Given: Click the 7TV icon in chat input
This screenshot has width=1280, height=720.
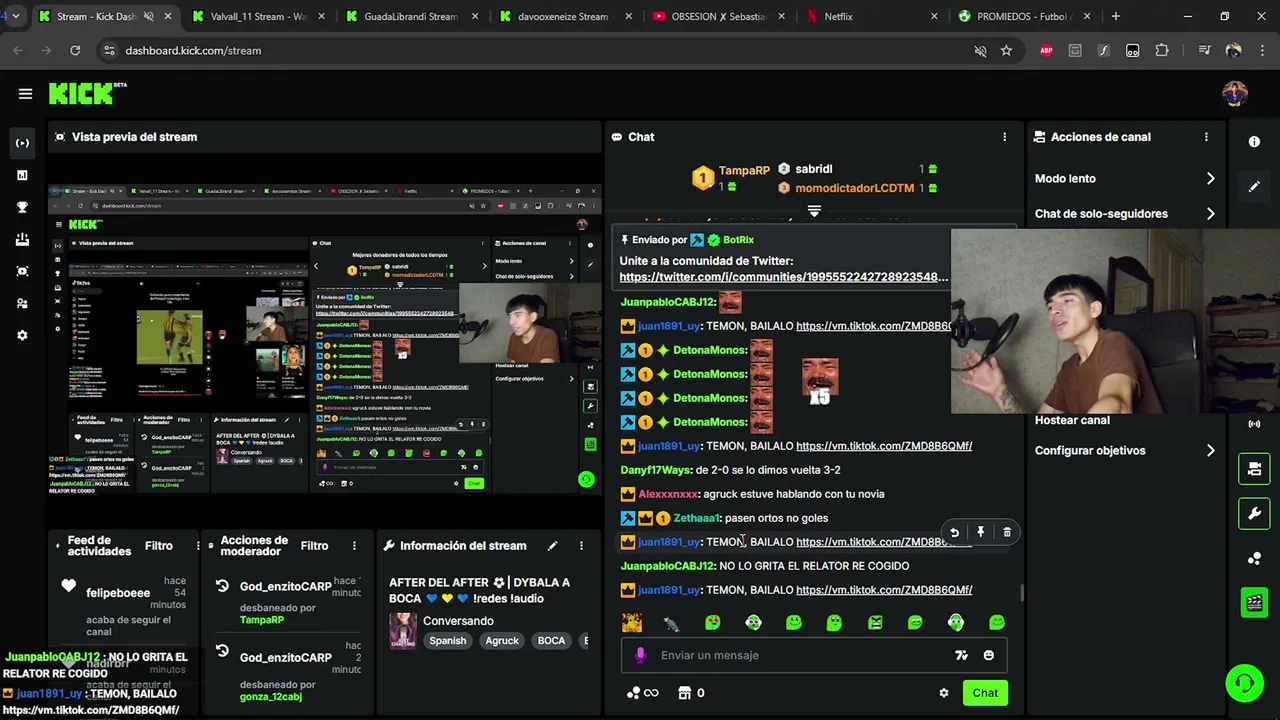Looking at the screenshot, I should pyautogui.click(x=961, y=655).
